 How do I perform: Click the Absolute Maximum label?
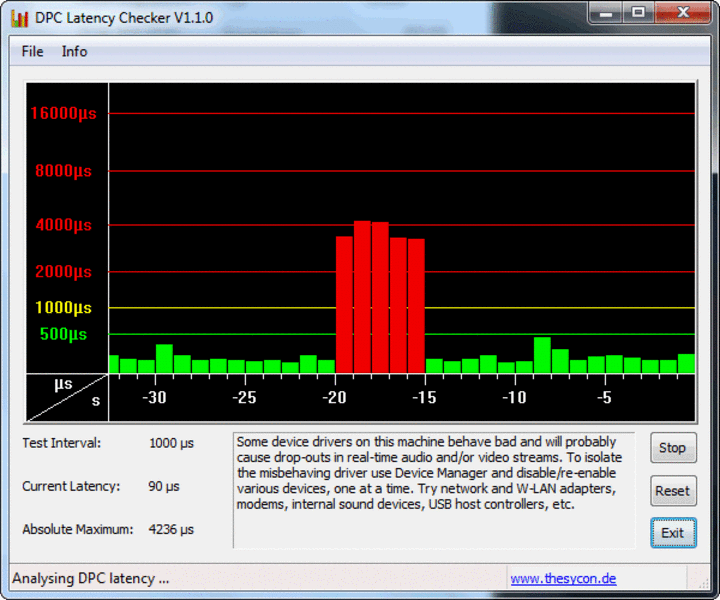[x=78, y=529]
